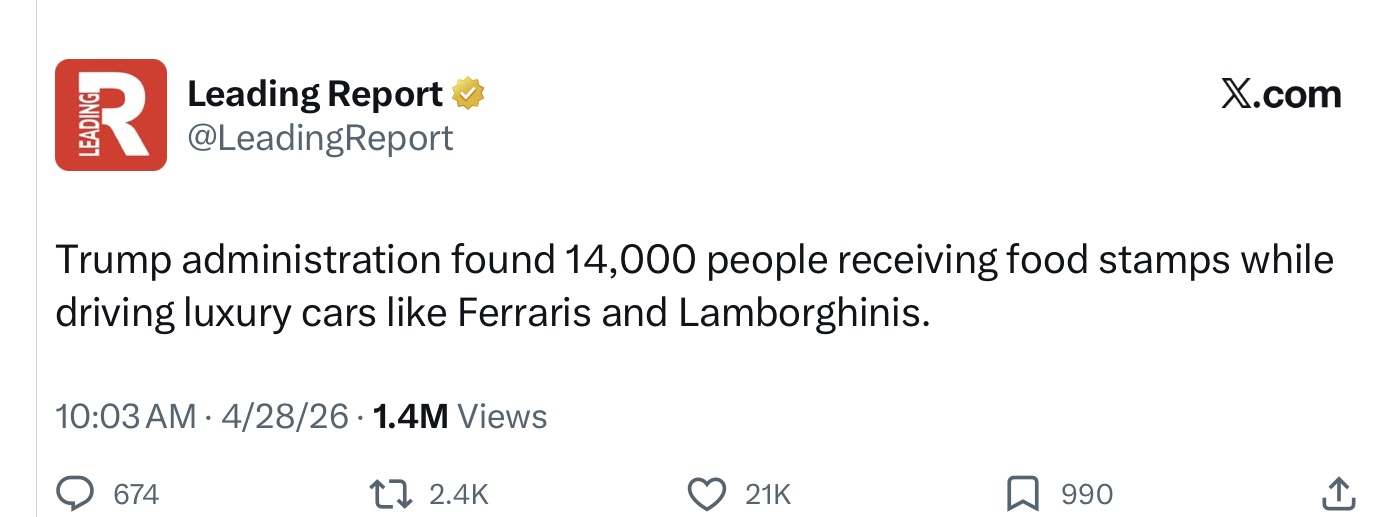Open the Leading Report profile avatar

tap(111, 115)
